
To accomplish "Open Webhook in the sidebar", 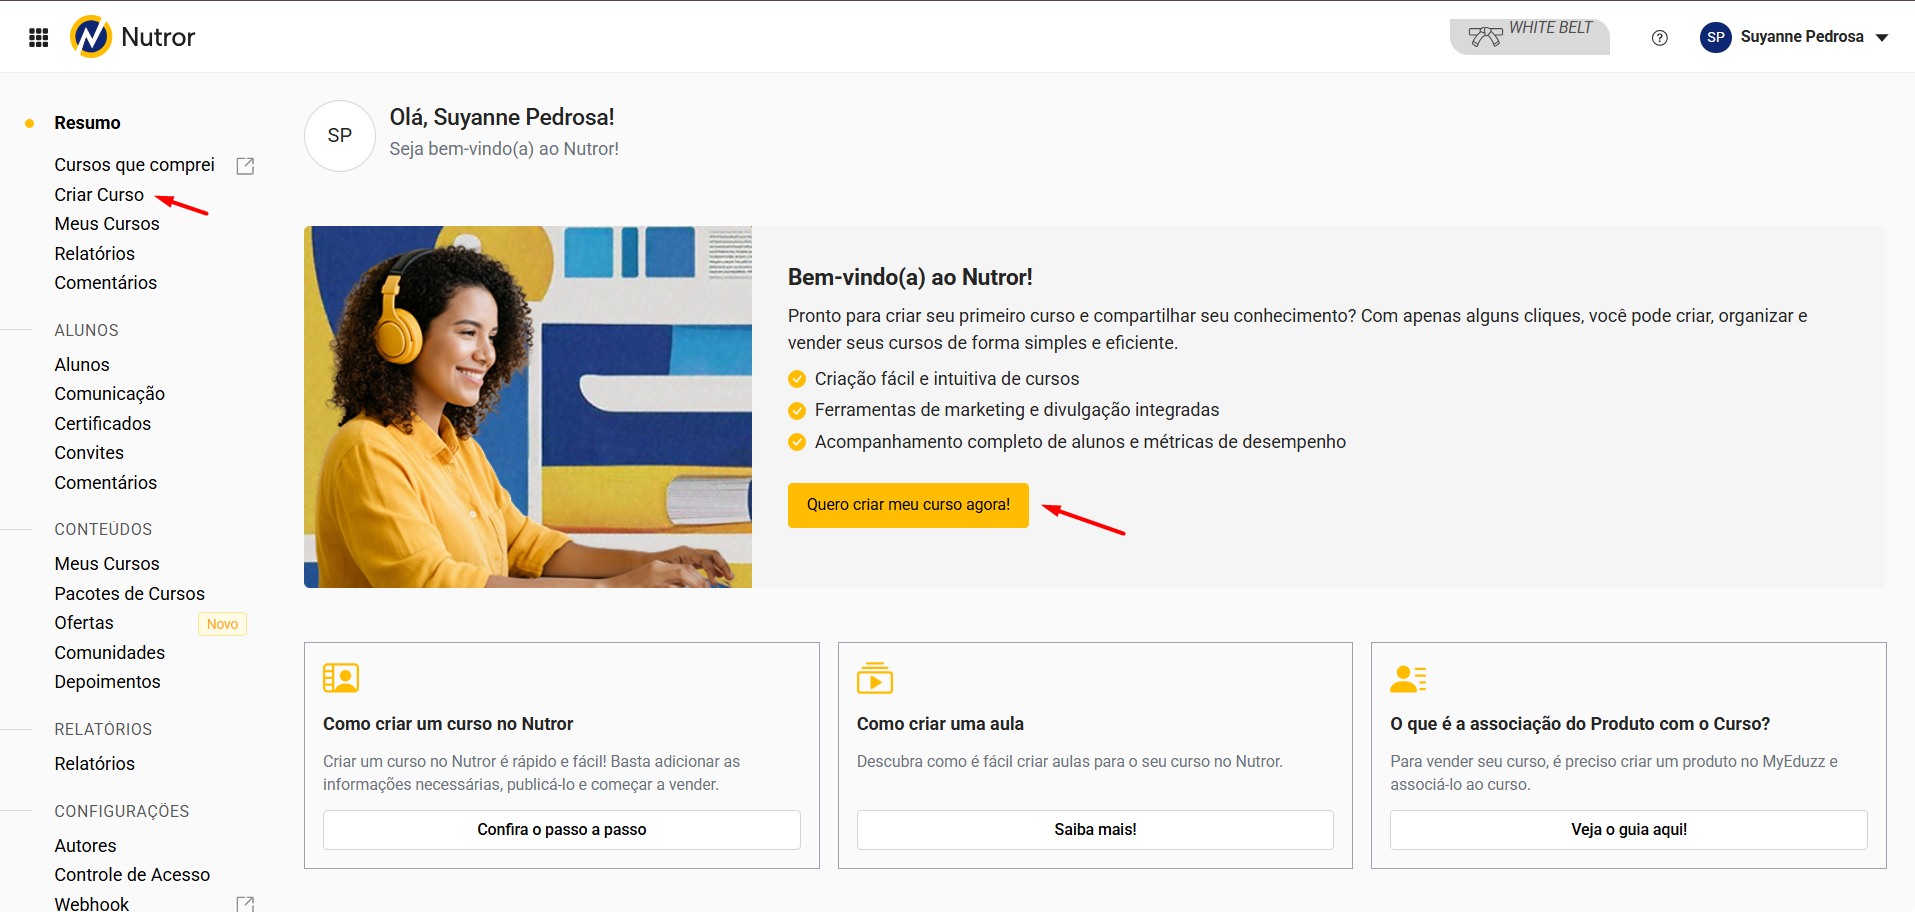I will (x=92, y=904).
